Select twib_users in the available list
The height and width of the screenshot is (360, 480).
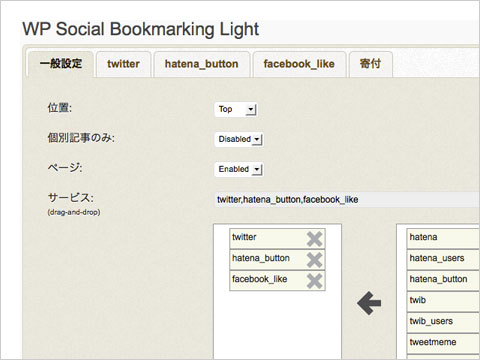pos(443,323)
